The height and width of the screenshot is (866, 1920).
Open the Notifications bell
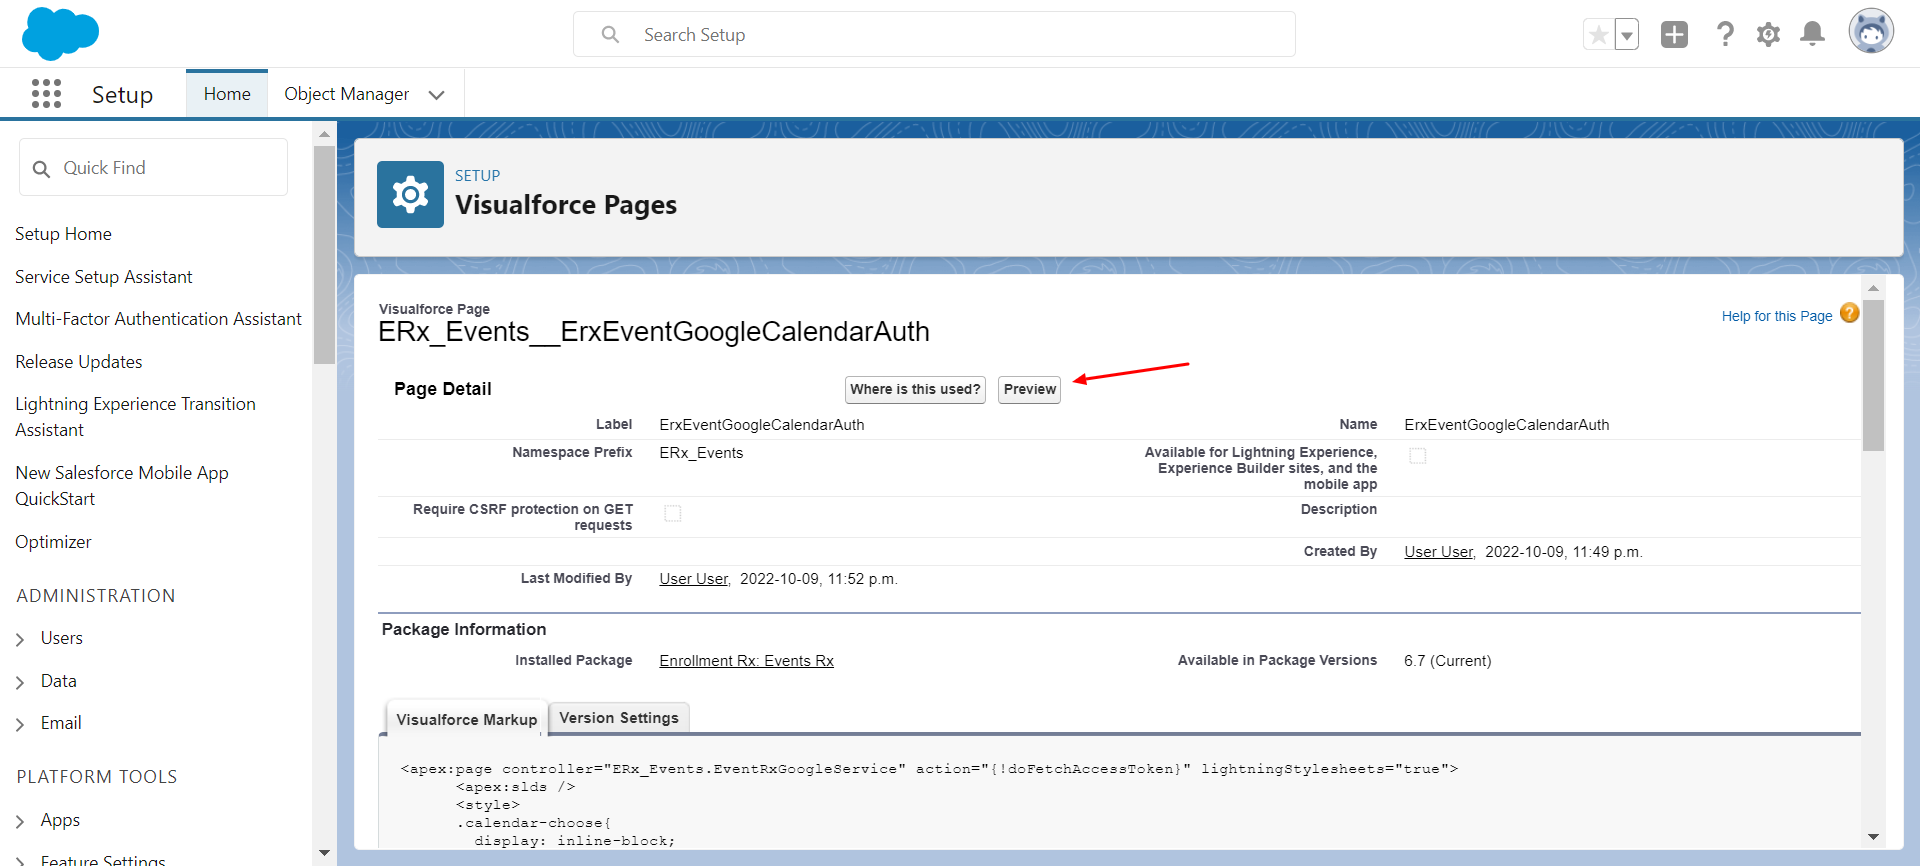click(1812, 35)
